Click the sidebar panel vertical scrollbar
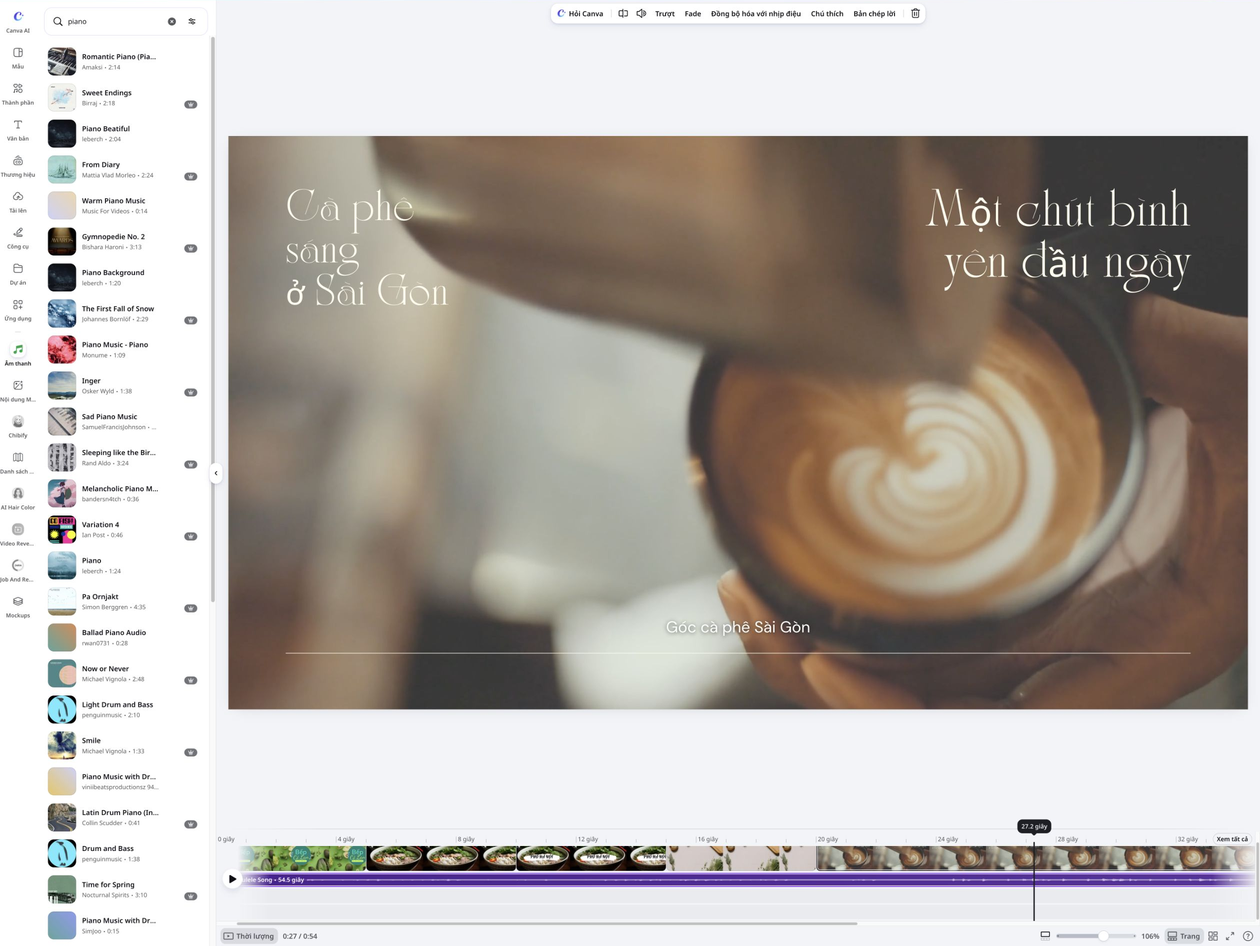This screenshot has width=1260, height=946. 212,320
